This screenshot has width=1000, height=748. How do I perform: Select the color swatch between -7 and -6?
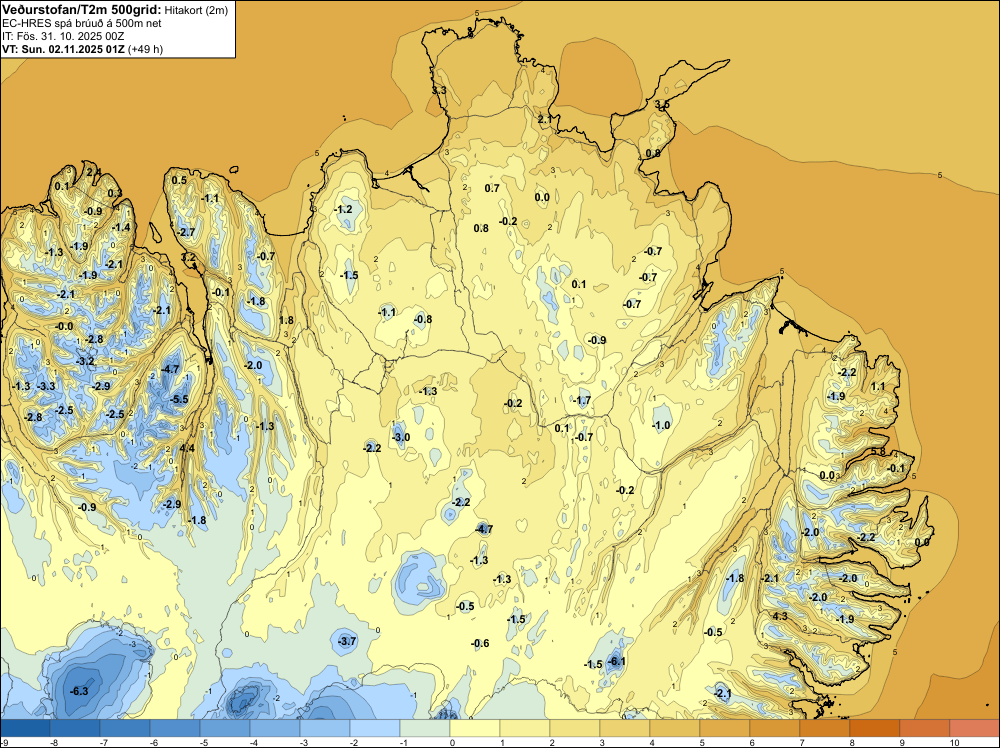coord(125,728)
